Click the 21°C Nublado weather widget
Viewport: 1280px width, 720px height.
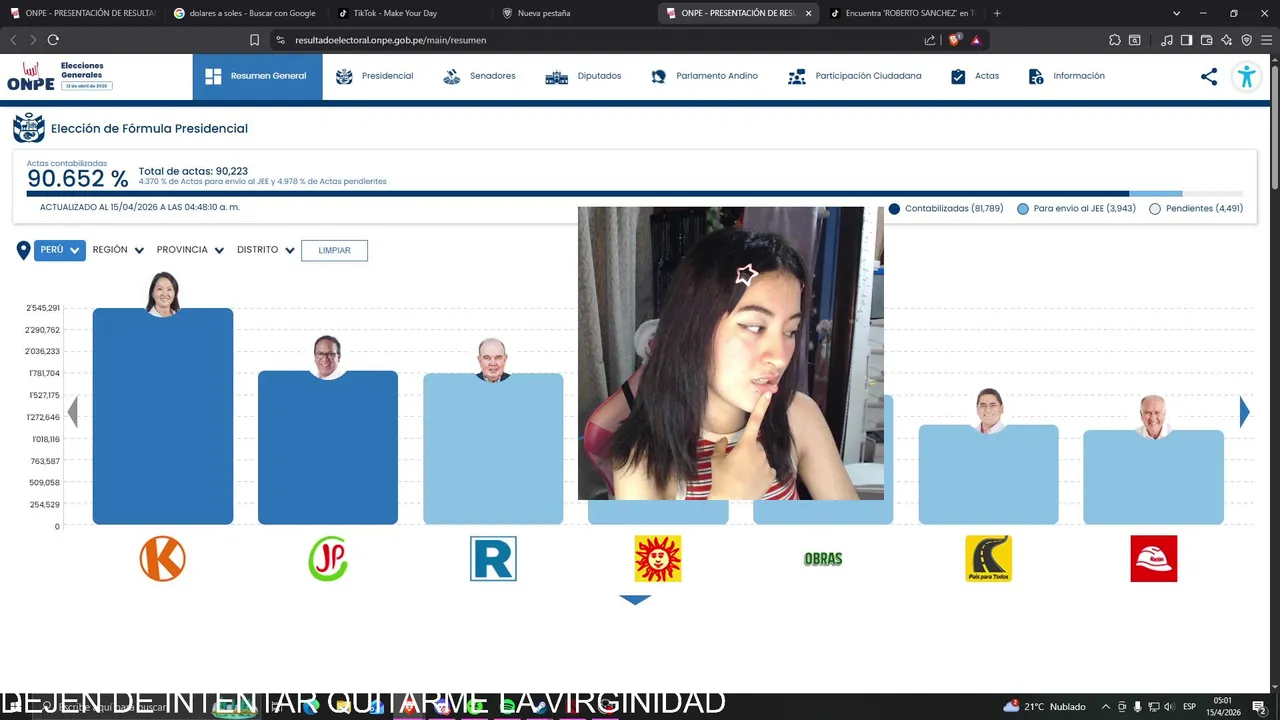[1044, 707]
